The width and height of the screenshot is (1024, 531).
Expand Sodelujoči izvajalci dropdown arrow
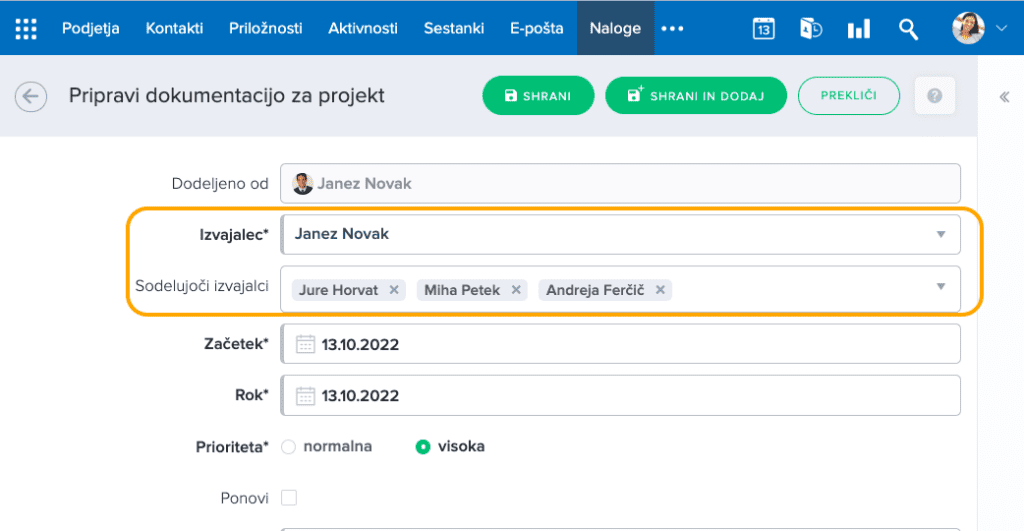940,287
